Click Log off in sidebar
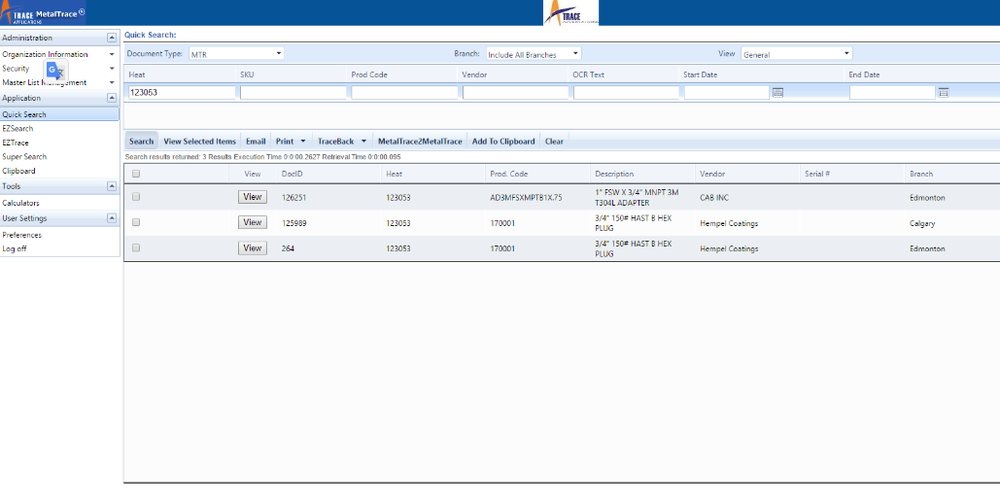 (x=14, y=249)
